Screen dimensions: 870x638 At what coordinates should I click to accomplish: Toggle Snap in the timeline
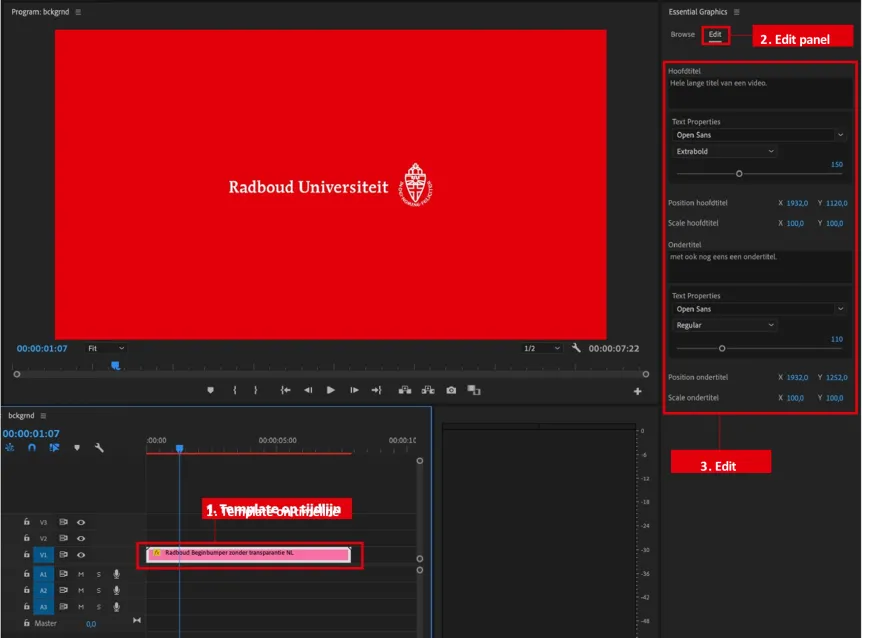pyautogui.click(x=32, y=448)
